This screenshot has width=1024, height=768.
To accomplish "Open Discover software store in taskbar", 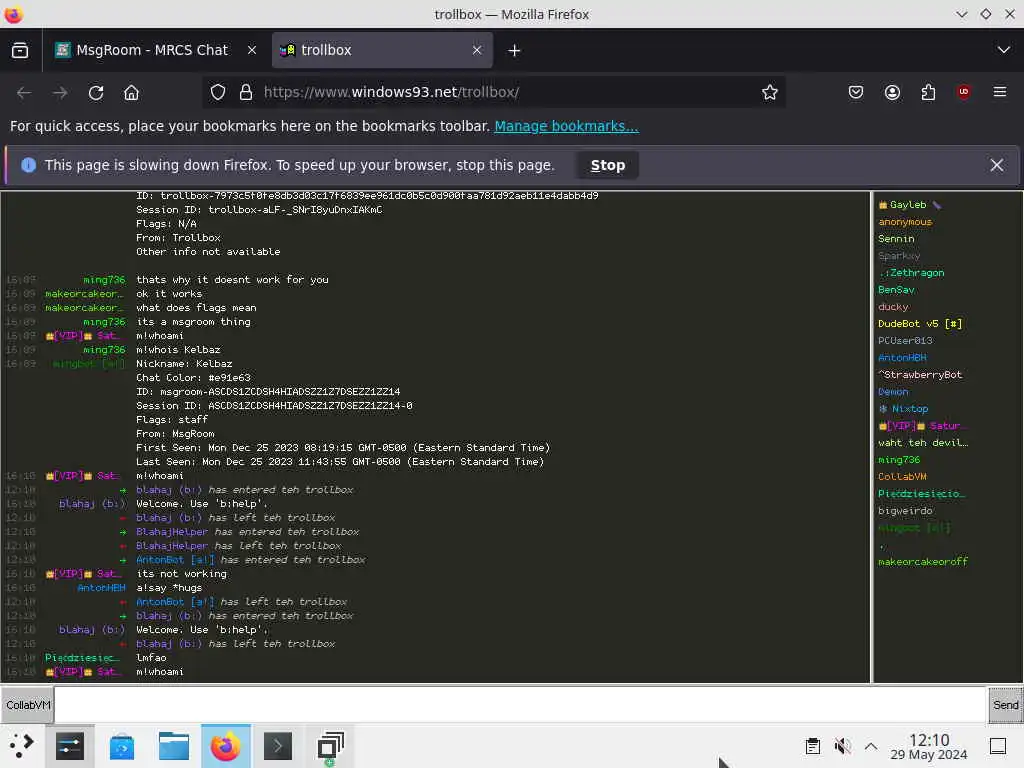I will pyautogui.click(x=122, y=746).
